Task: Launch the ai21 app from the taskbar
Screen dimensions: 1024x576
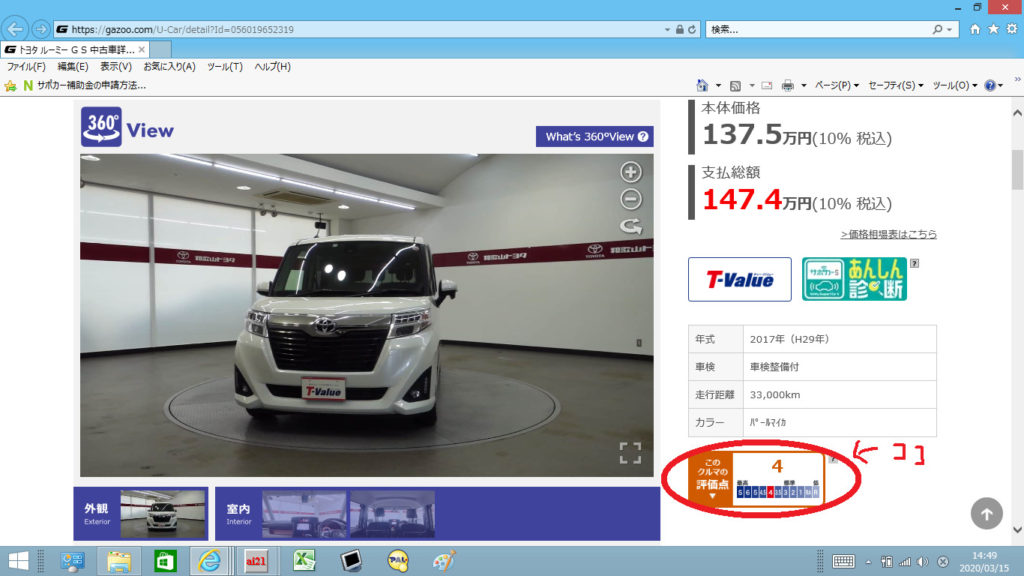Action: [x=256, y=561]
